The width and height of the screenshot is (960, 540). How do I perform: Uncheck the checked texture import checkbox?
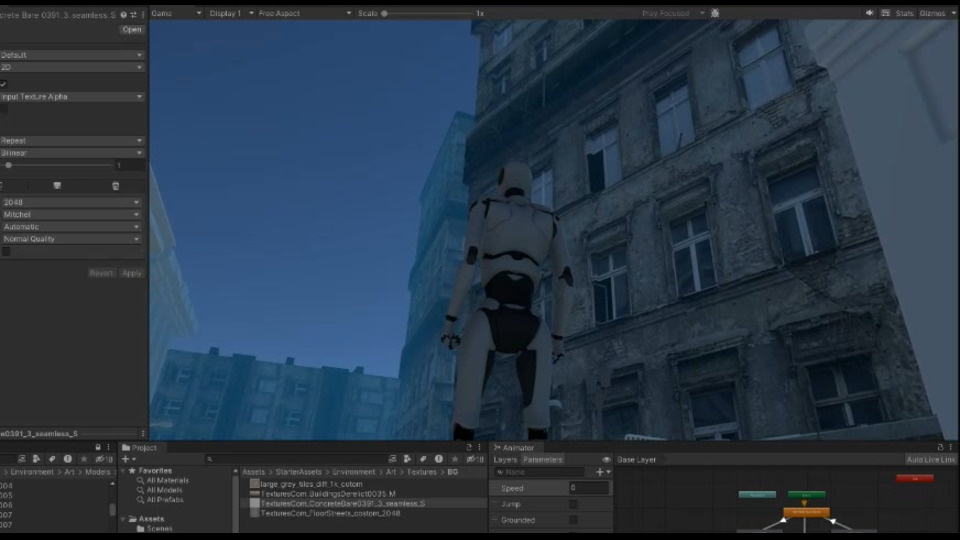(x=4, y=84)
